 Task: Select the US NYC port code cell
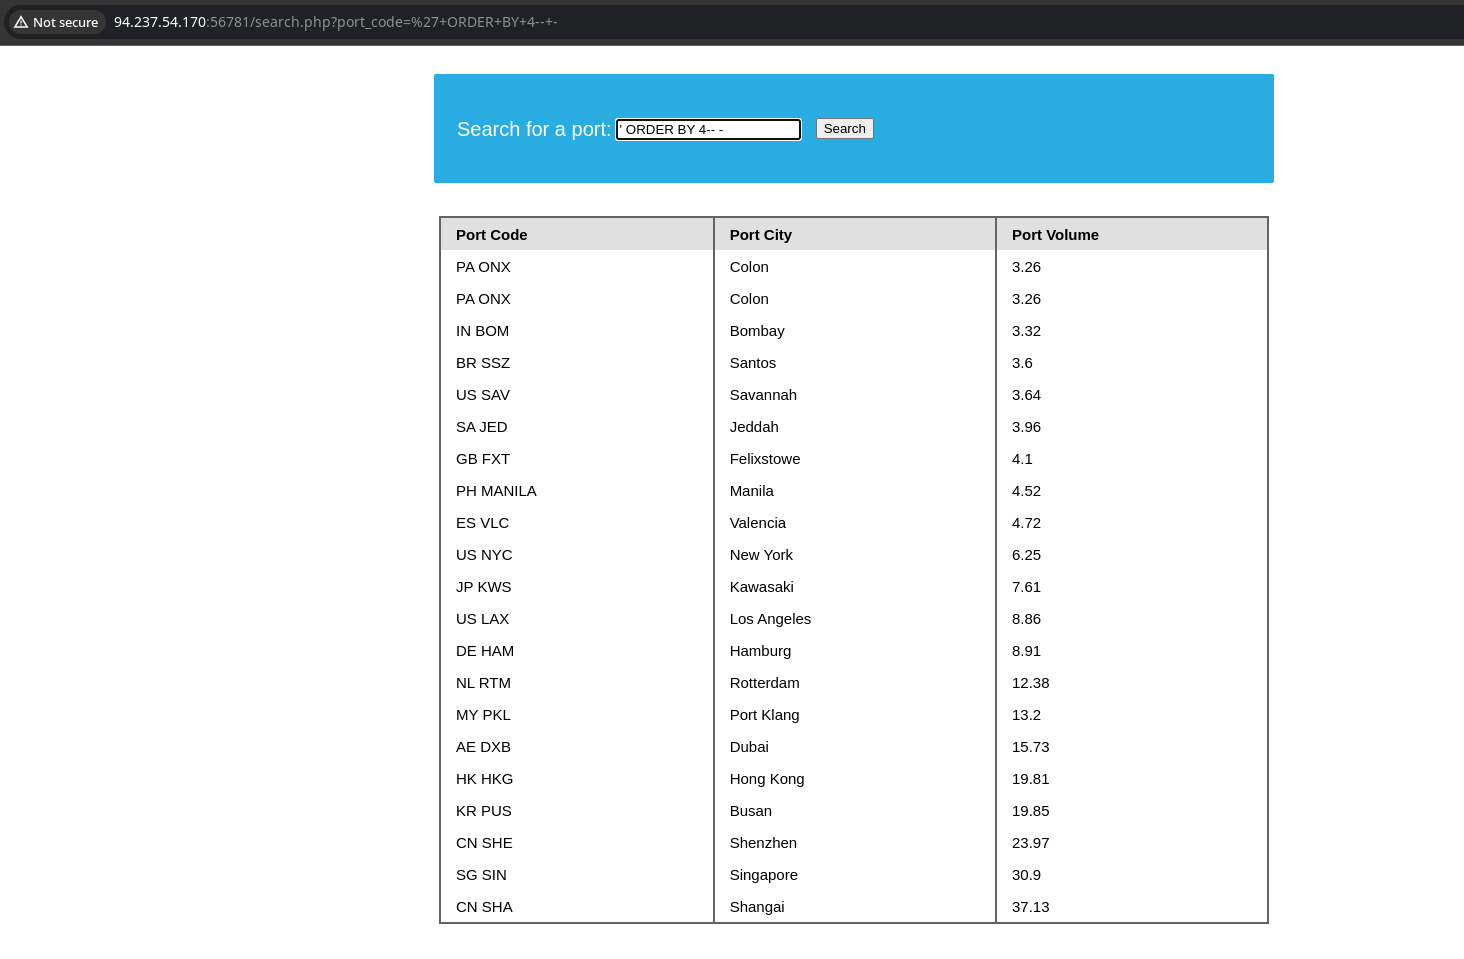[484, 555]
